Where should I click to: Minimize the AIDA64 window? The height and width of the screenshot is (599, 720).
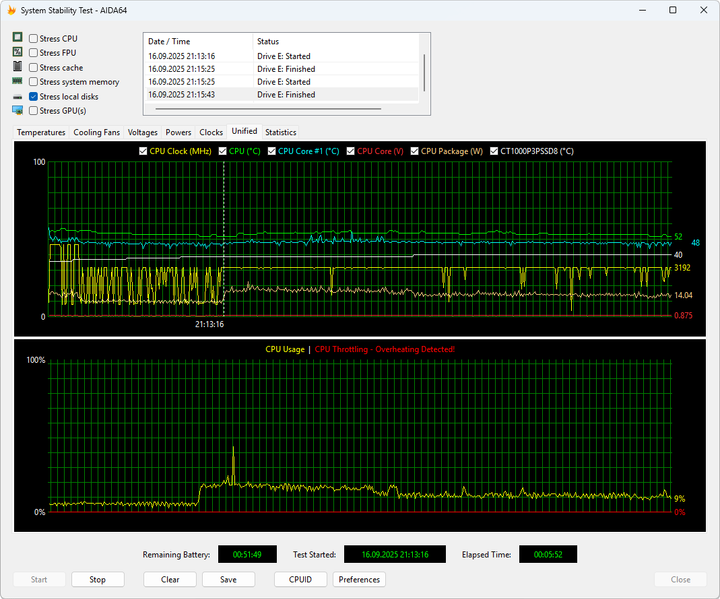click(x=642, y=10)
